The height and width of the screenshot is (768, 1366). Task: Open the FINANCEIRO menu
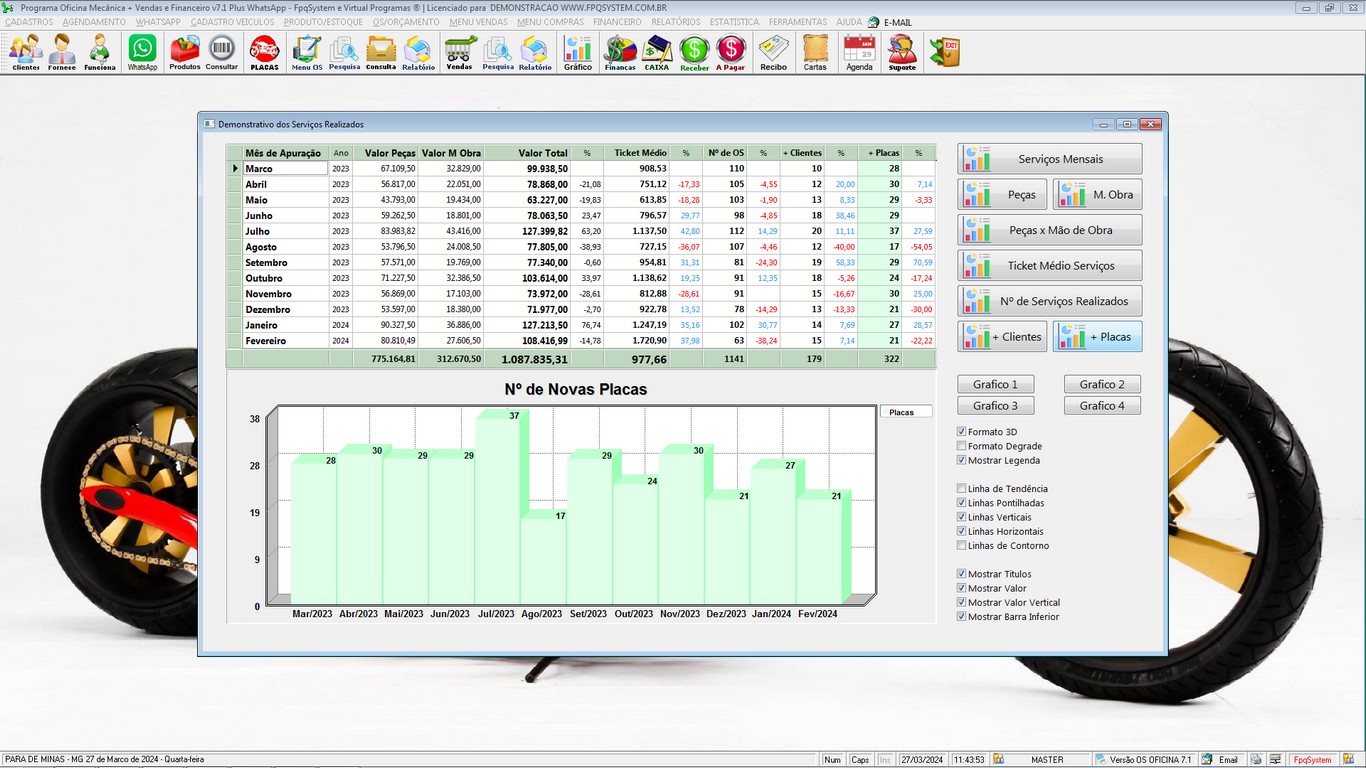point(617,22)
